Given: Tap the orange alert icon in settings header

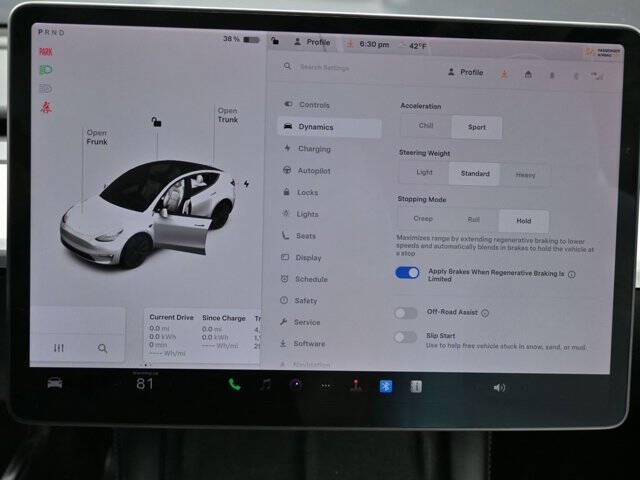Looking at the screenshot, I should [x=504, y=73].
